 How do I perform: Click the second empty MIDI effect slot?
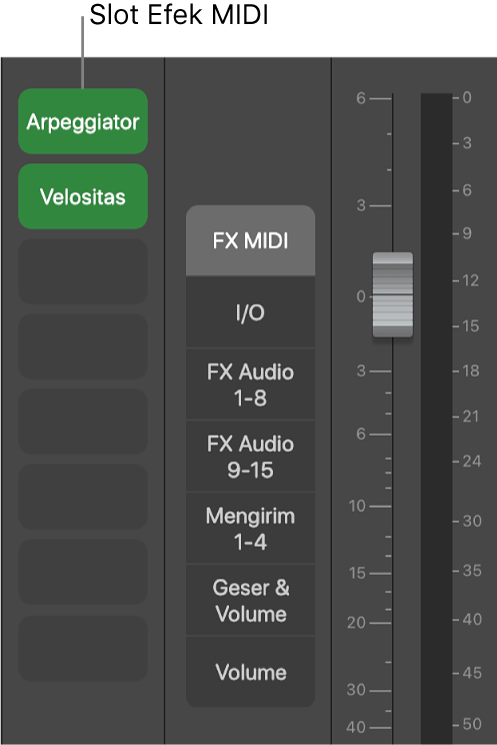pyautogui.click(x=83, y=346)
